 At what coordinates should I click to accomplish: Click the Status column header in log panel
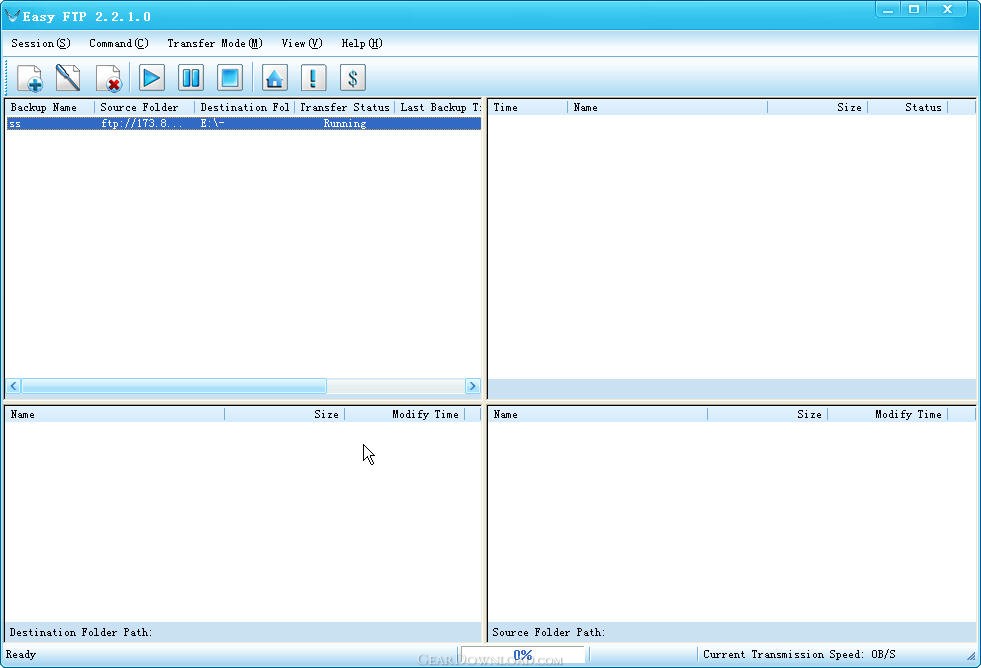(x=908, y=108)
